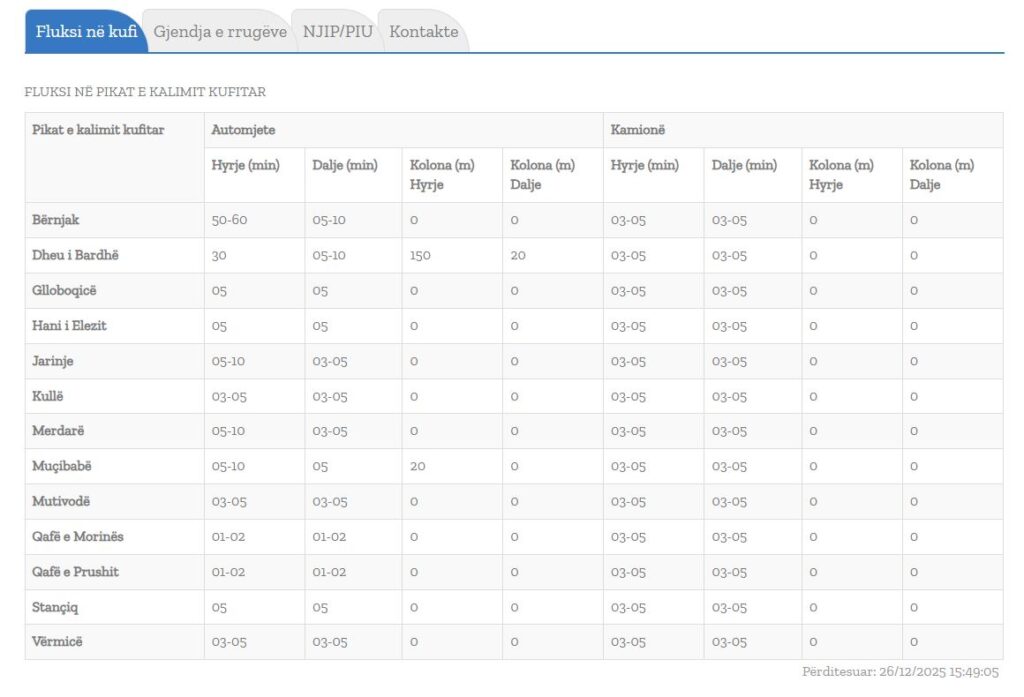Select the Dheu i Bardhë row name

click(x=75, y=255)
